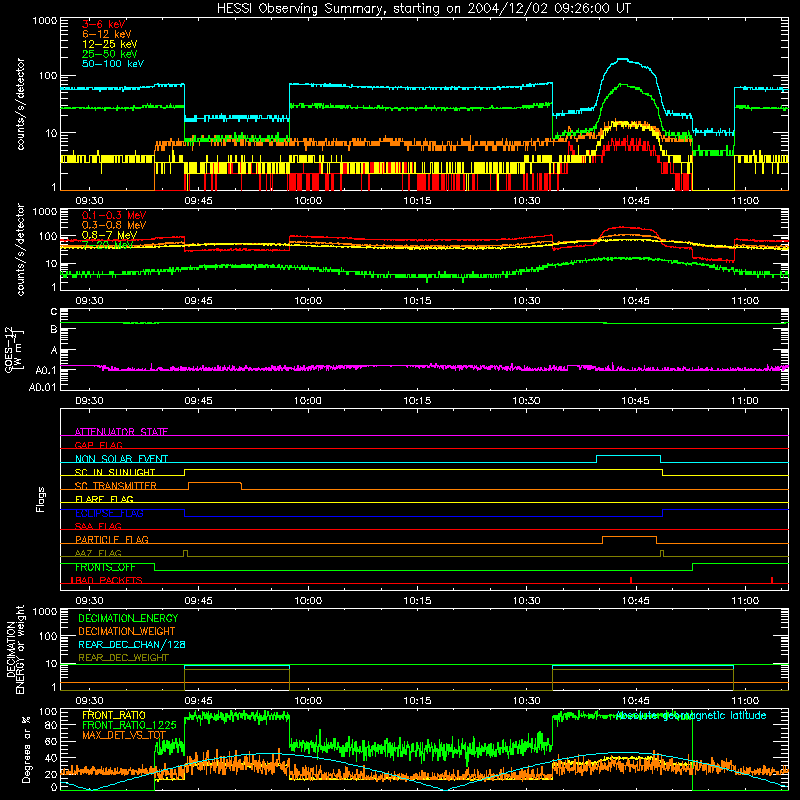This screenshot has height=800, width=800.
Task: Click the yellow FRONT_RATIO legend label
Action: (x=114, y=715)
